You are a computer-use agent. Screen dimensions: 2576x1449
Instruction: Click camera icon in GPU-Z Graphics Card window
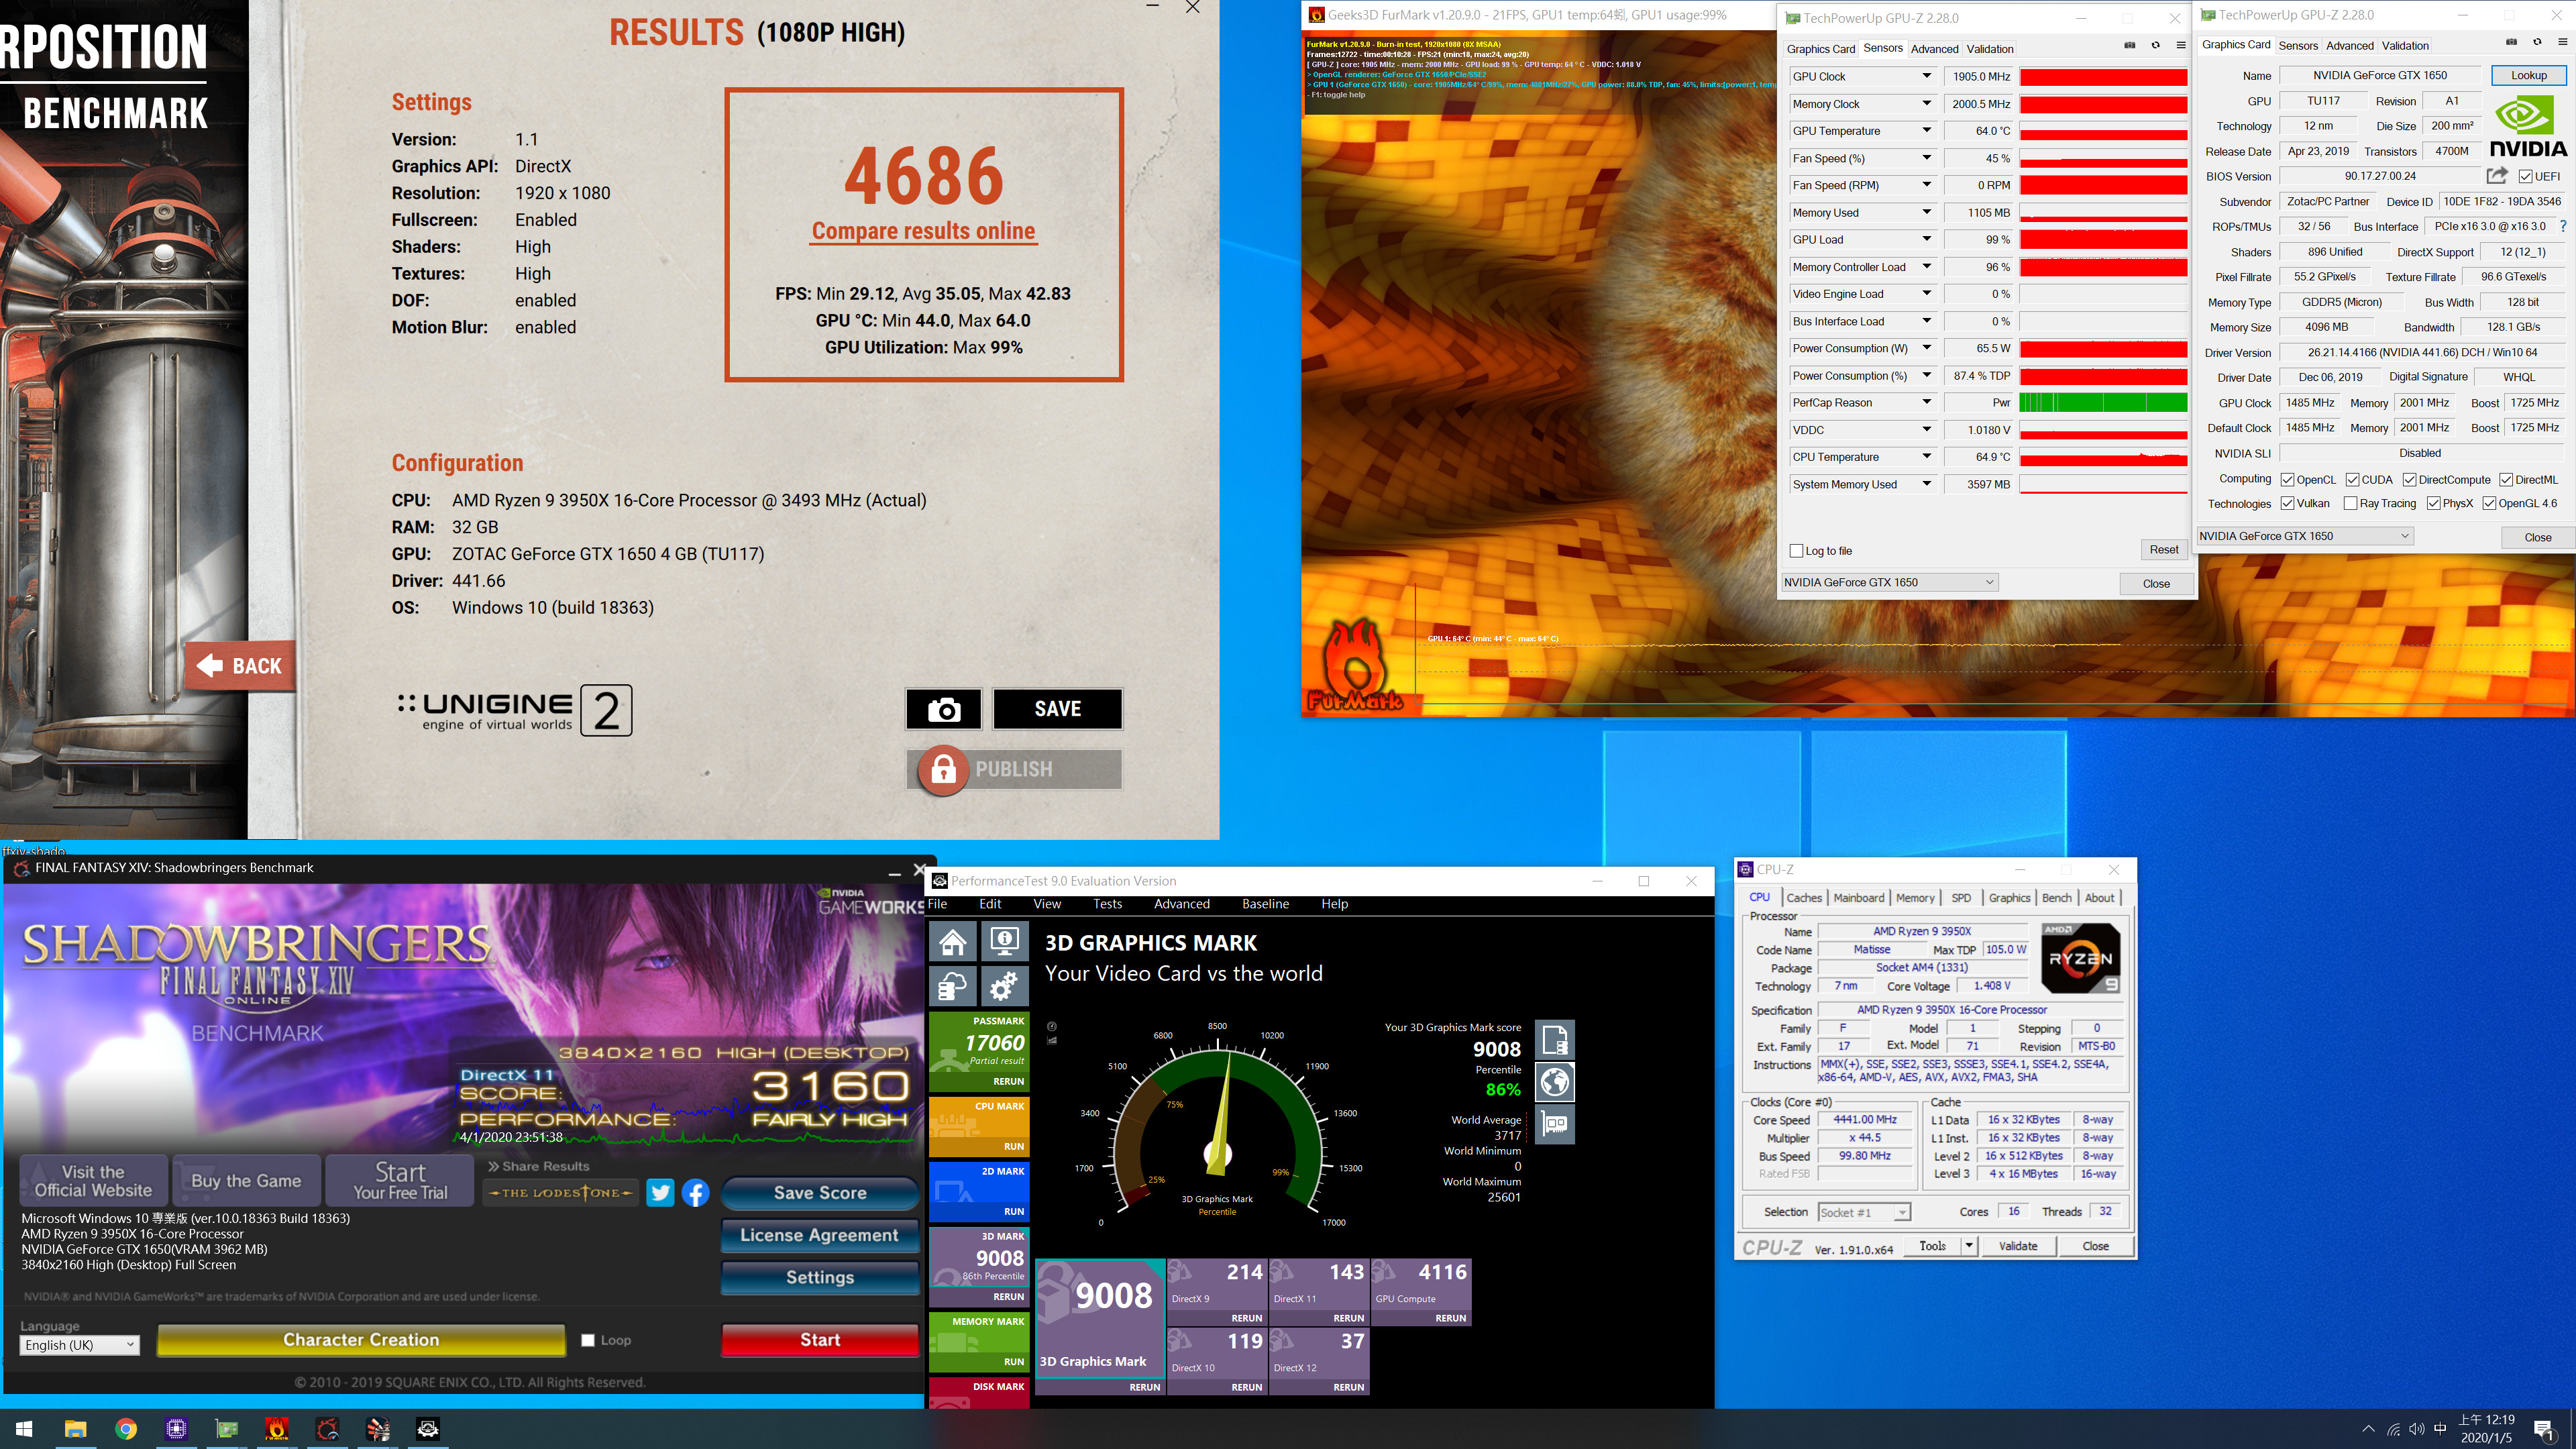tap(2511, 43)
